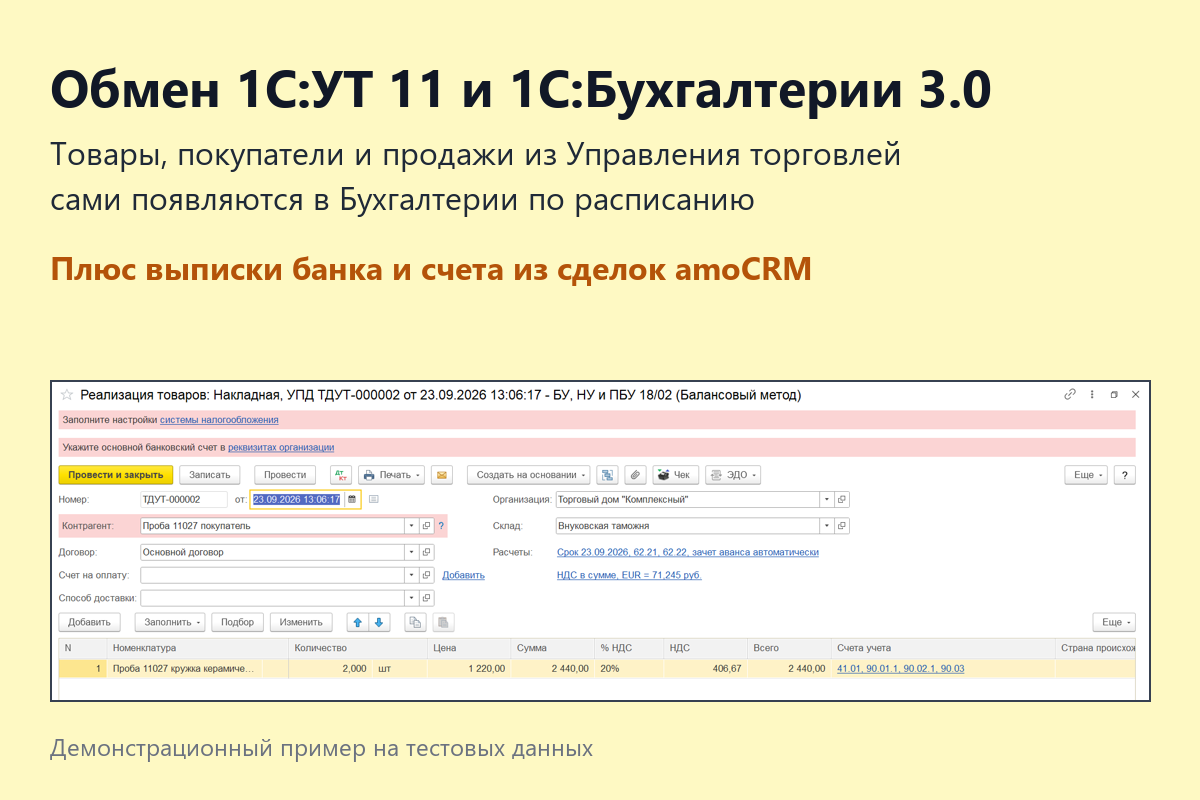The height and width of the screenshot is (800, 1200).
Task: Move table row up with arrow
Action: click(357, 622)
